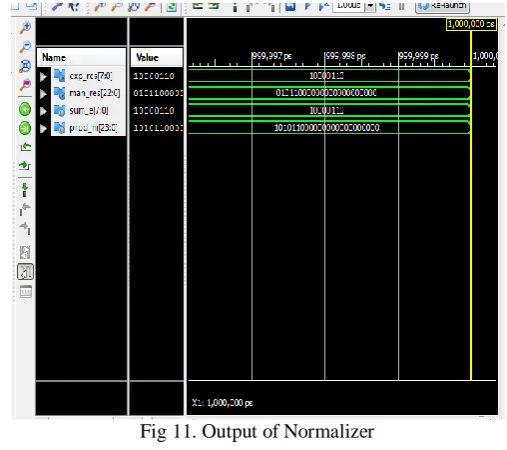This screenshot has width=507, height=450.
Task: Click the simulation run time field
Action: pos(348,6)
